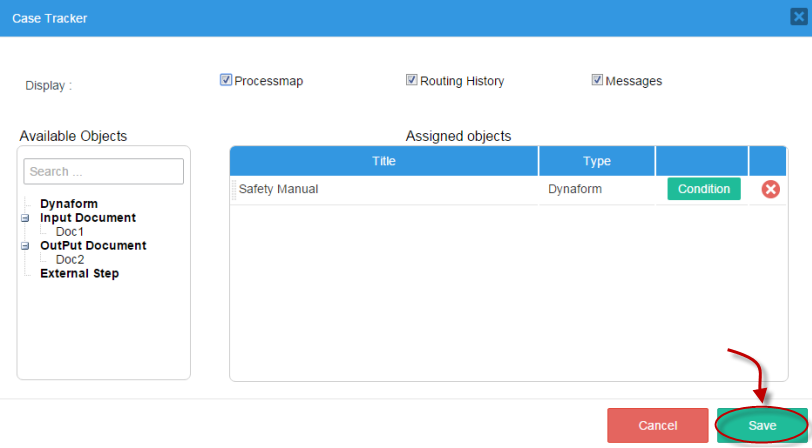Select Dynaform in Available Objects tree
The height and width of the screenshot is (448, 812).
click(x=69, y=204)
